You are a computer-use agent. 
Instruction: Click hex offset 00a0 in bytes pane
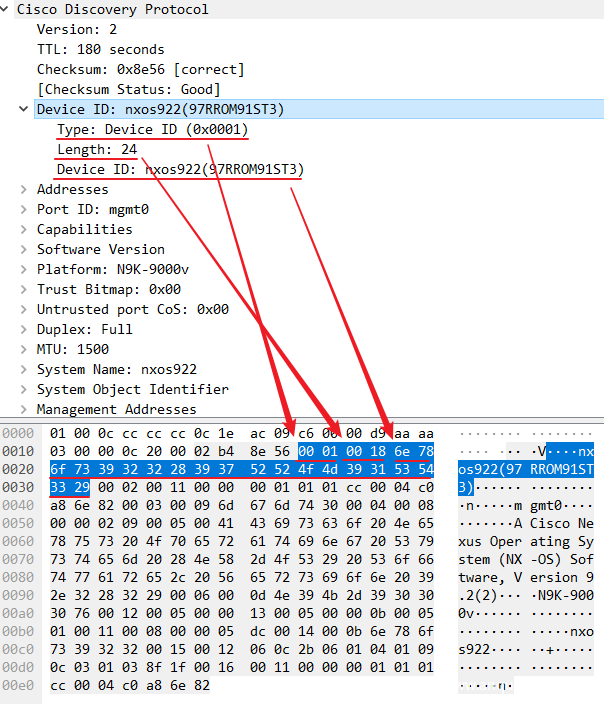click(18, 613)
